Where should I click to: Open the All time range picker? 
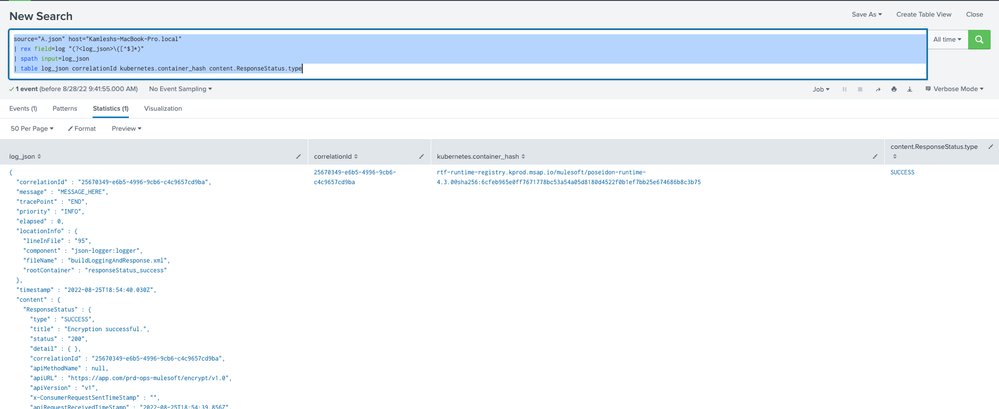click(946, 39)
